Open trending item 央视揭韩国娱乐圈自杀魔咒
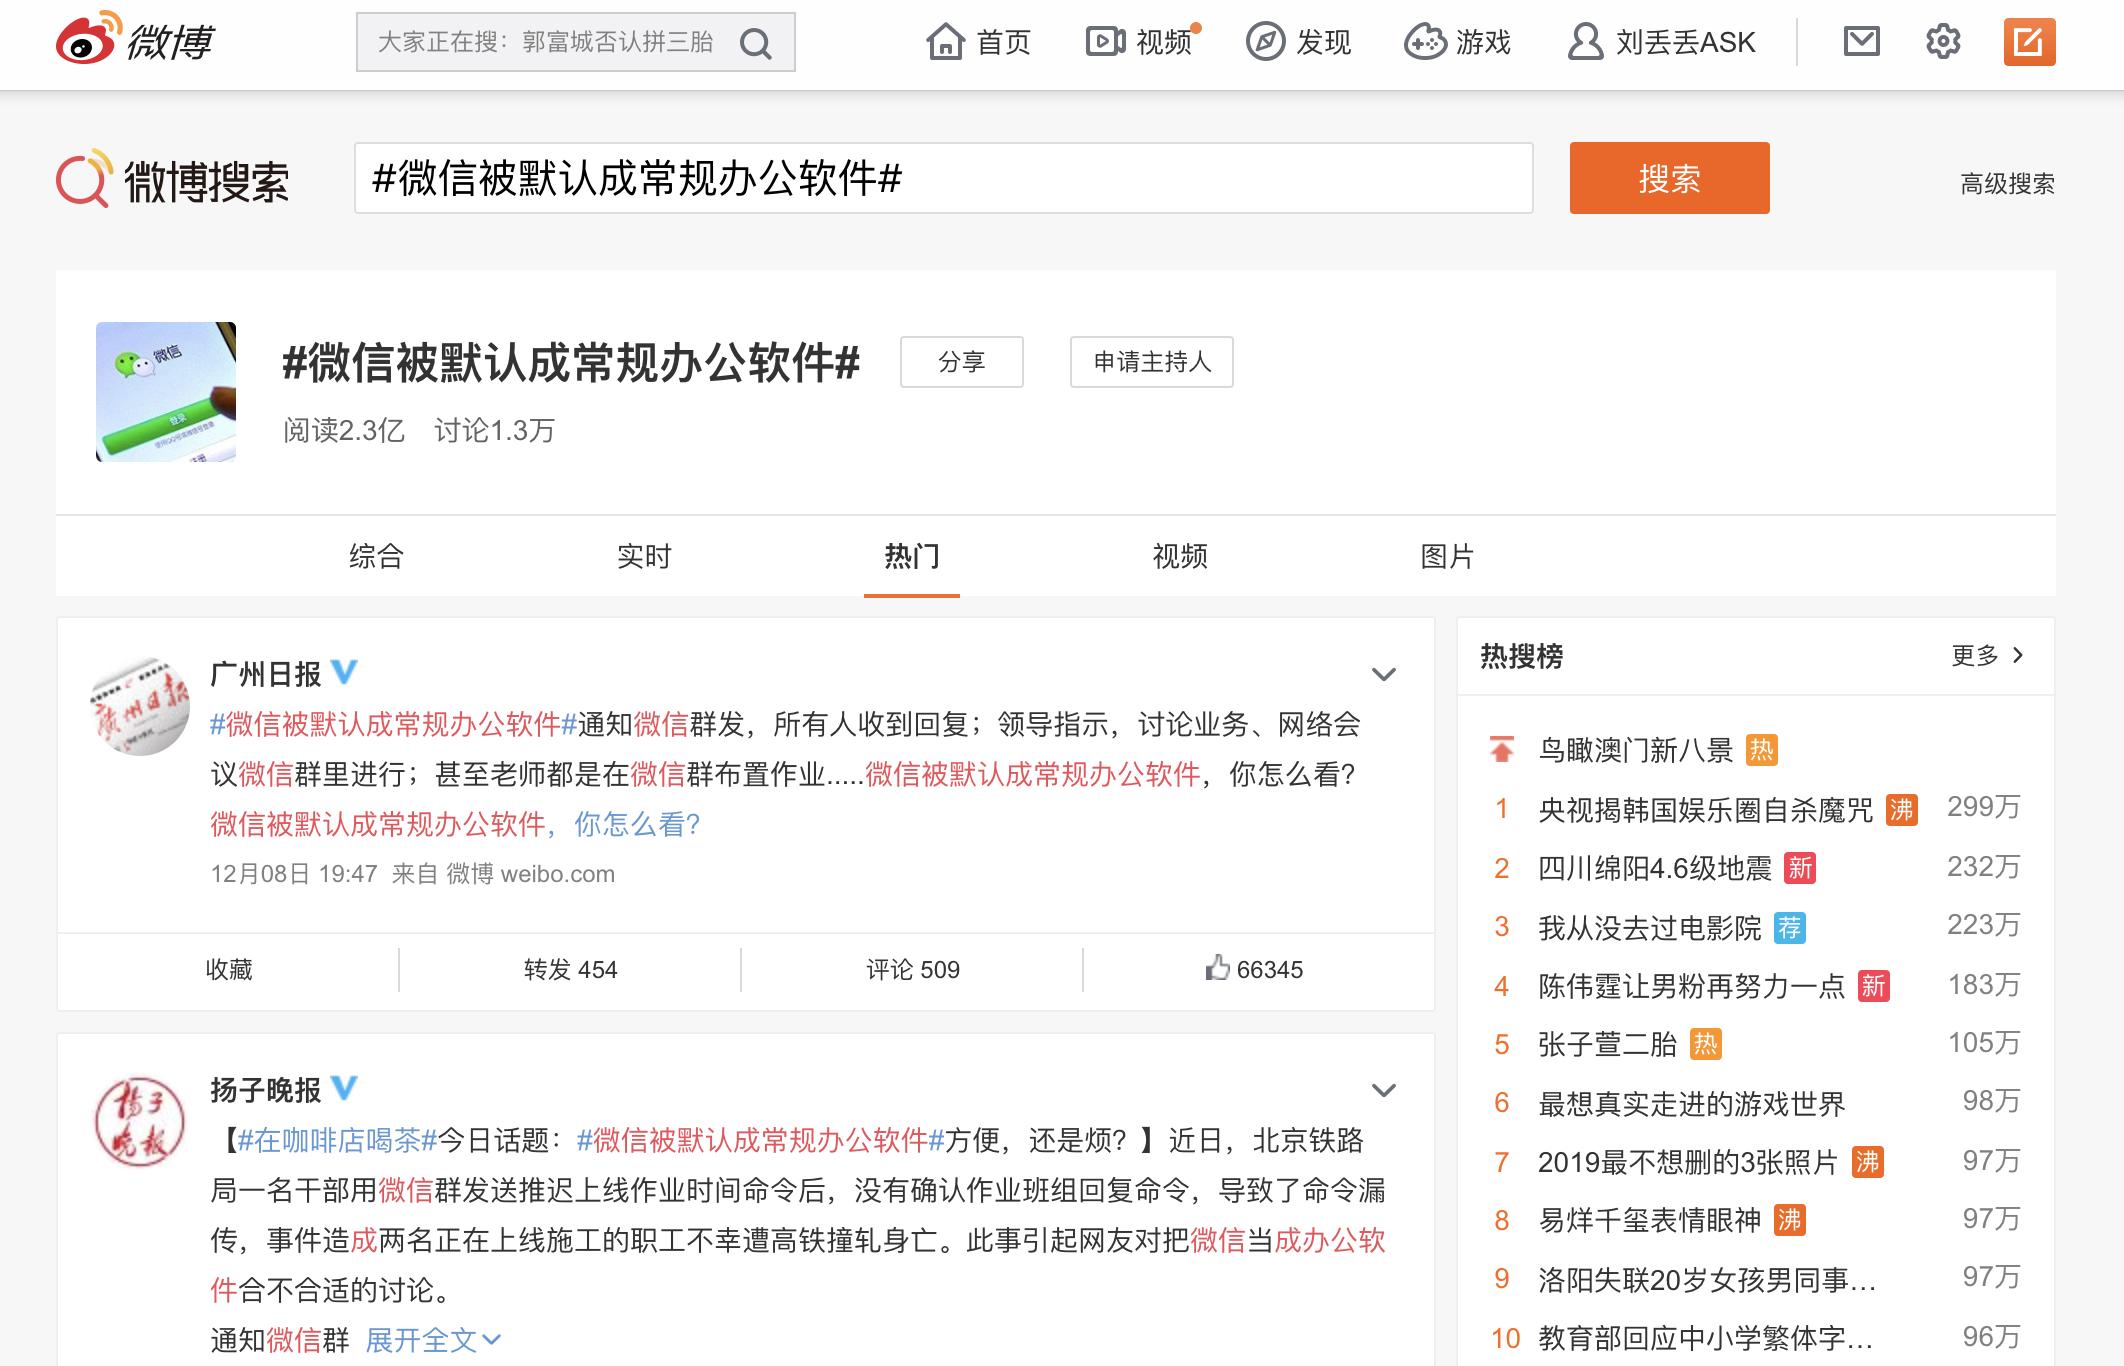The image size is (2124, 1366). tap(1706, 809)
